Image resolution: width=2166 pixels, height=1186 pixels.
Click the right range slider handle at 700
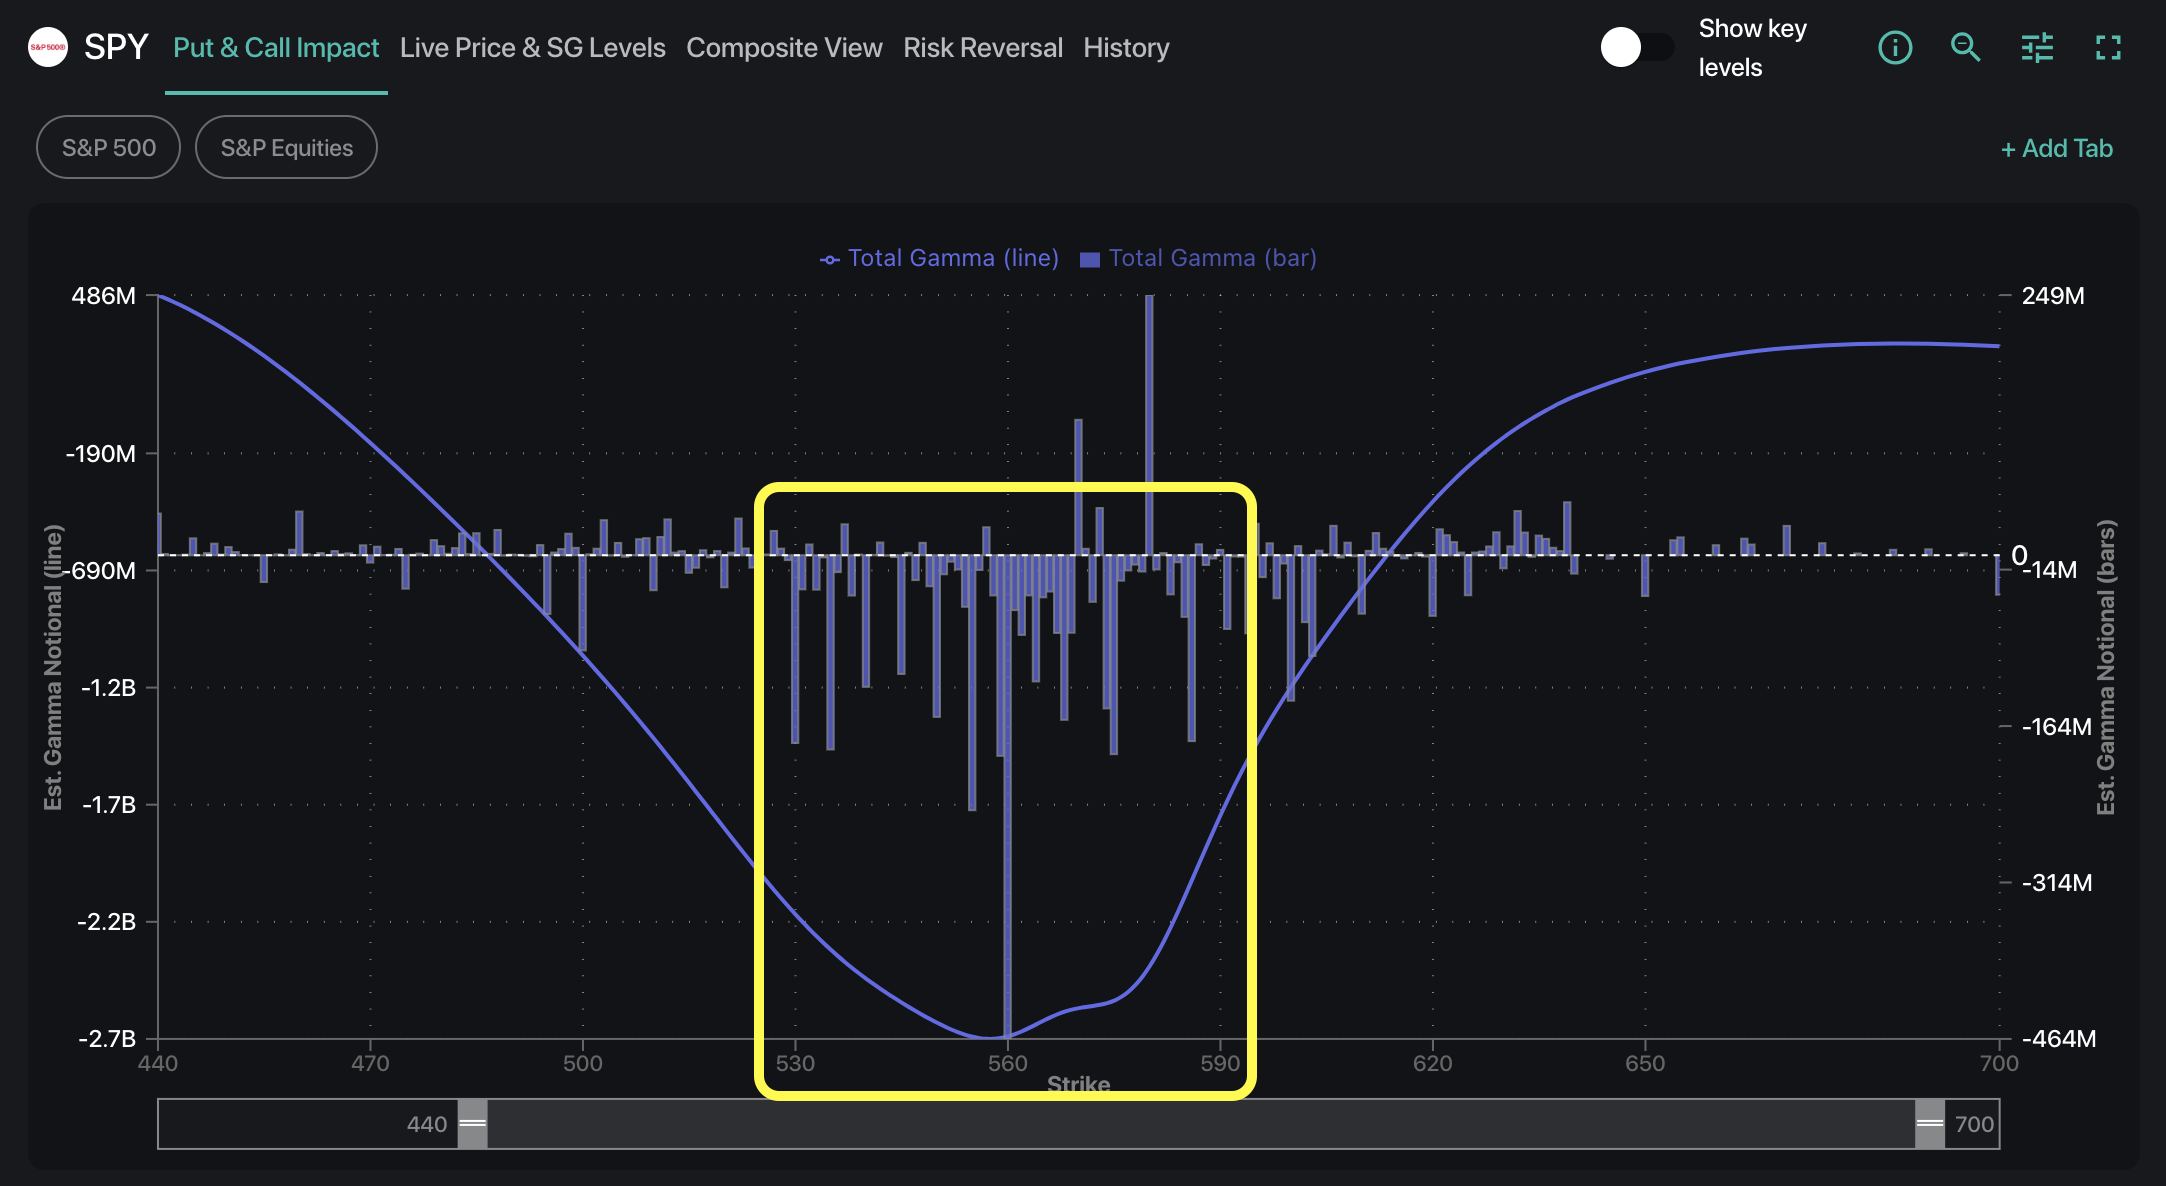tap(1930, 1123)
